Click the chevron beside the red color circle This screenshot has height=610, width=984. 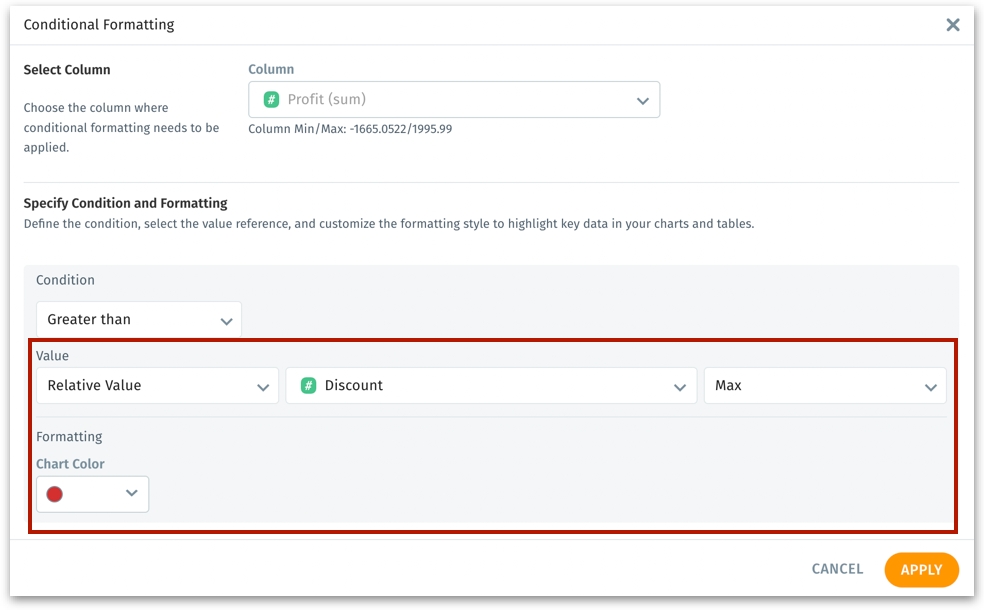(x=131, y=494)
